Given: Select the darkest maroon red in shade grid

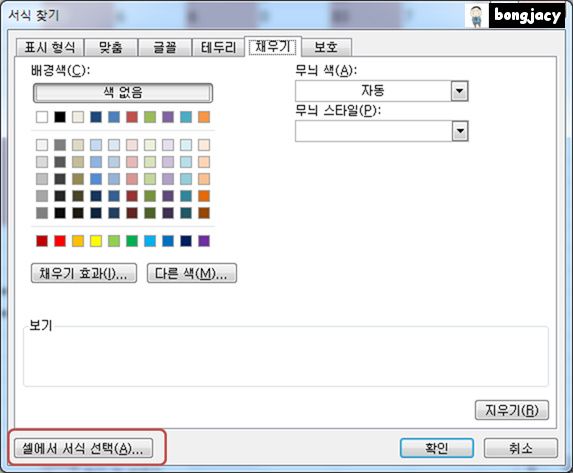Looking at the screenshot, I should 132,213.
